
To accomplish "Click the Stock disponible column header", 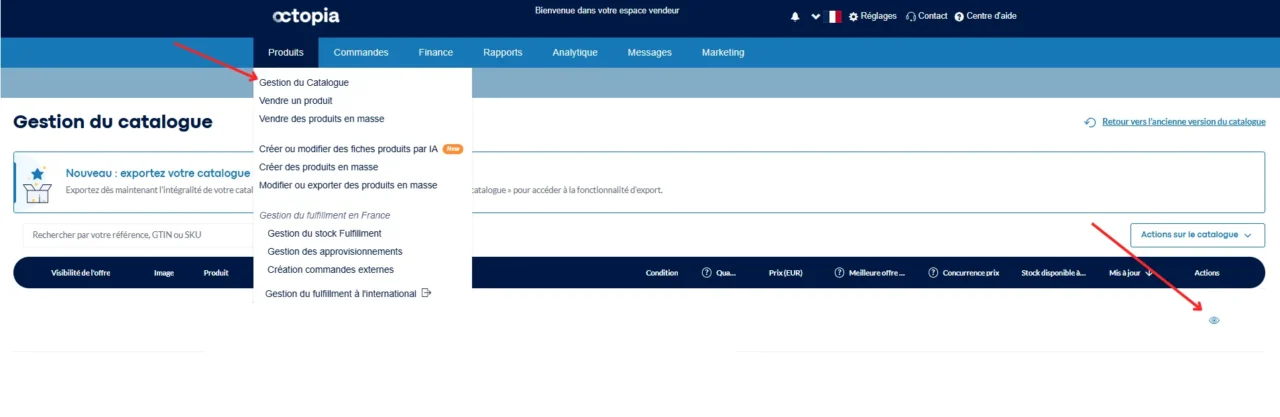I will pyautogui.click(x=1053, y=273).
